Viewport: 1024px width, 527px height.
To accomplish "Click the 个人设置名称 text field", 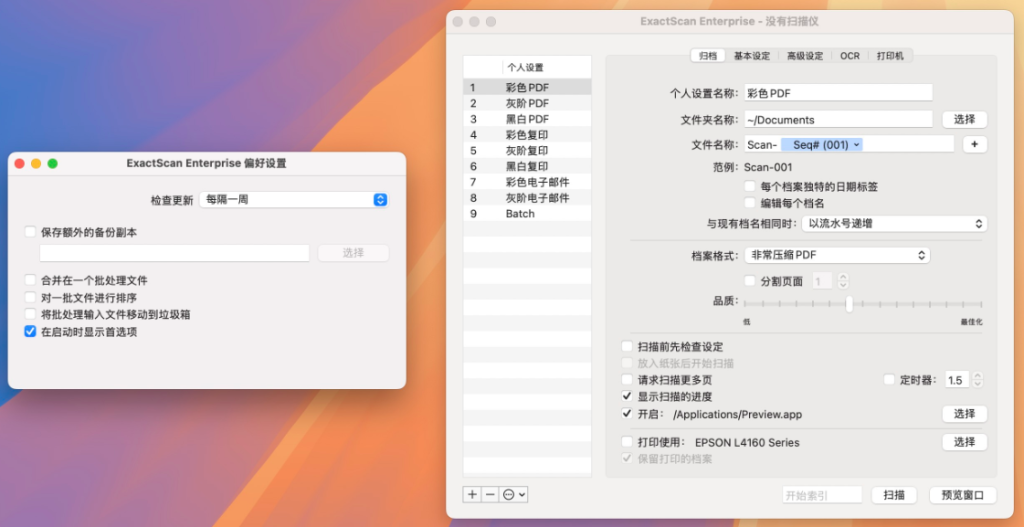I will 837,93.
